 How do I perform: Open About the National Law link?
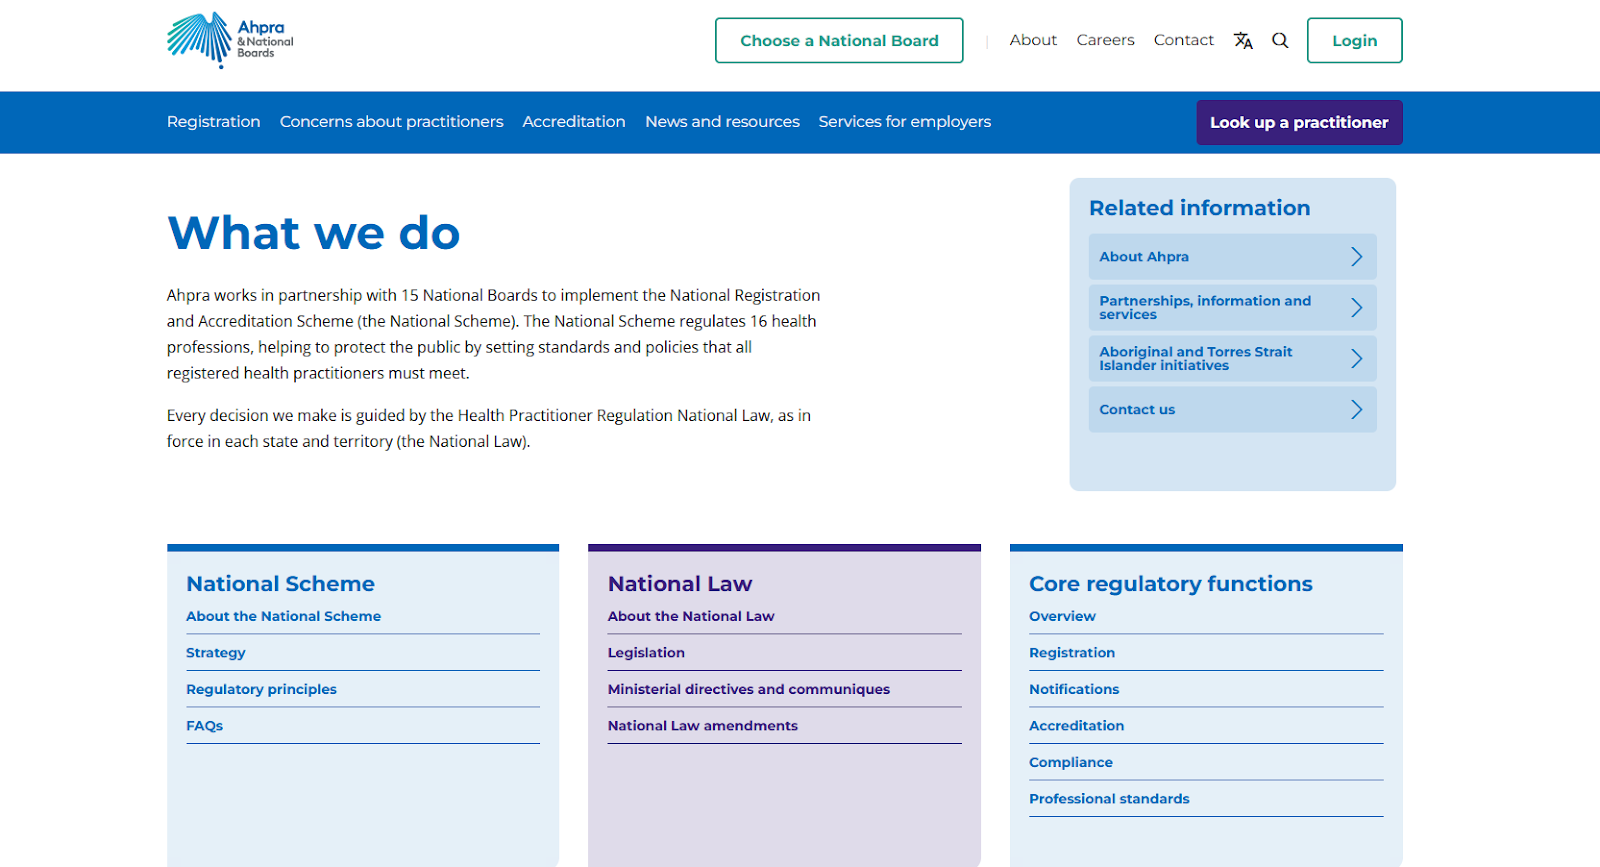pos(691,617)
